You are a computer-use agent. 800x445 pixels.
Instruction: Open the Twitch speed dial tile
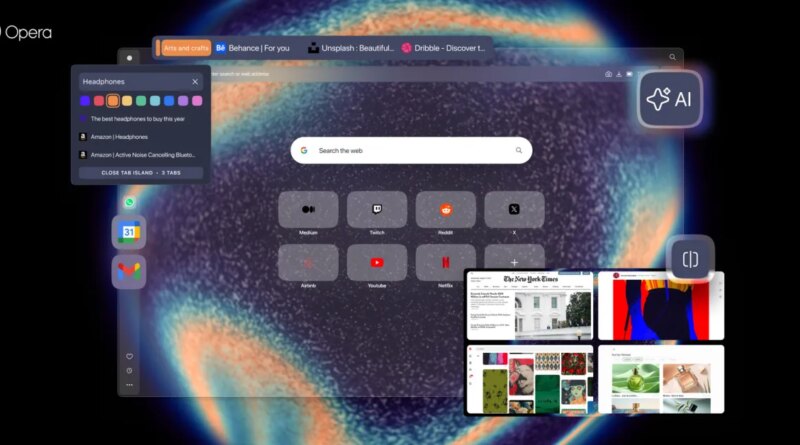coord(377,210)
